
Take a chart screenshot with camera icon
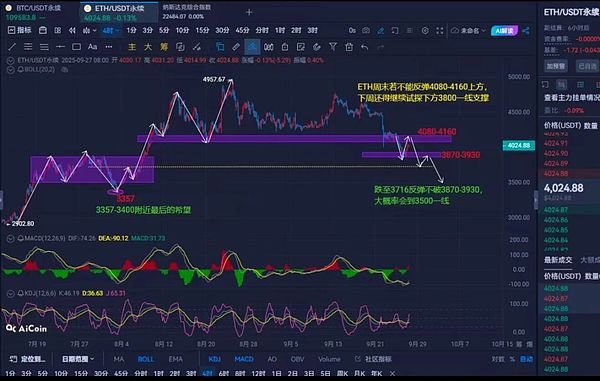click(366, 30)
